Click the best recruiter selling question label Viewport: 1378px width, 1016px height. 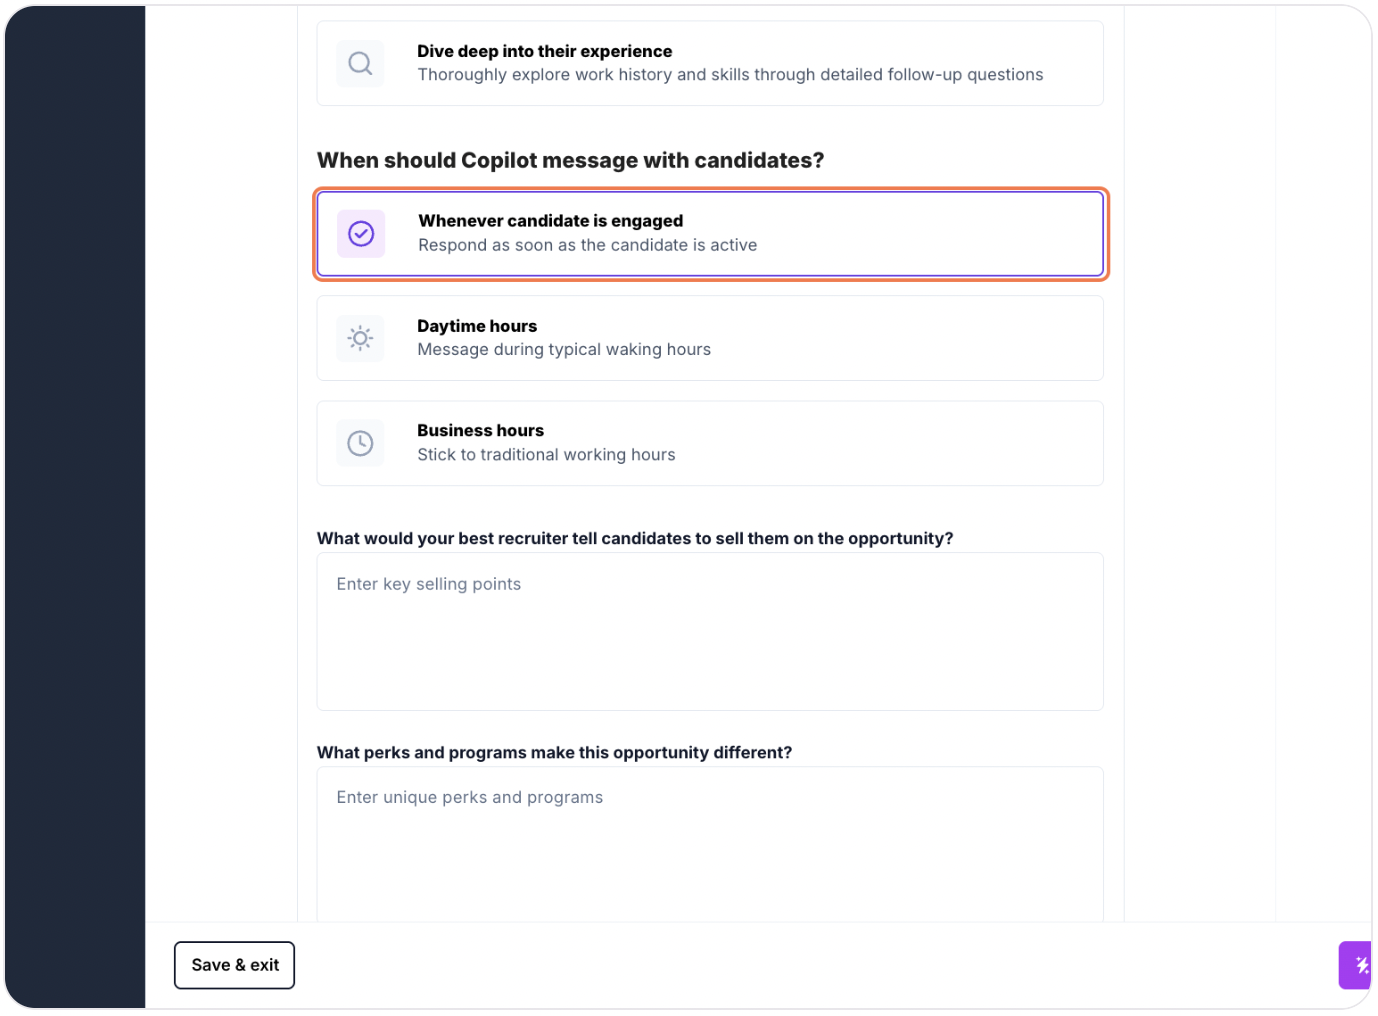coord(635,538)
